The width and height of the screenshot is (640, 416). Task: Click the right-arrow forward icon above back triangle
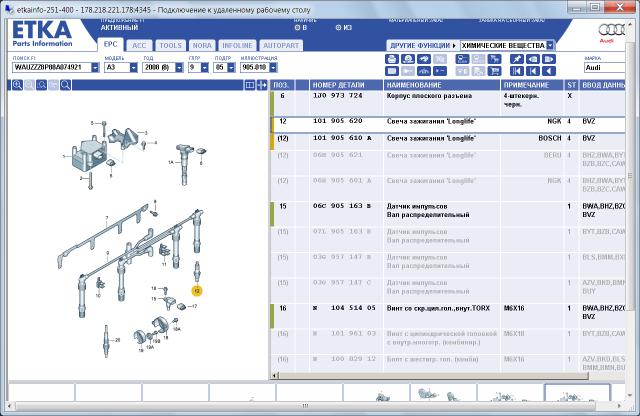(x=549, y=59)
